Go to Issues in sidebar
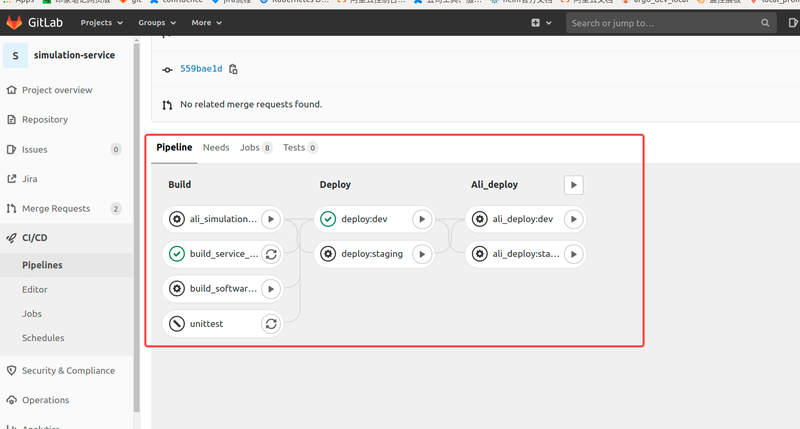Screen dimensions: 800x429 coord(34,149)
